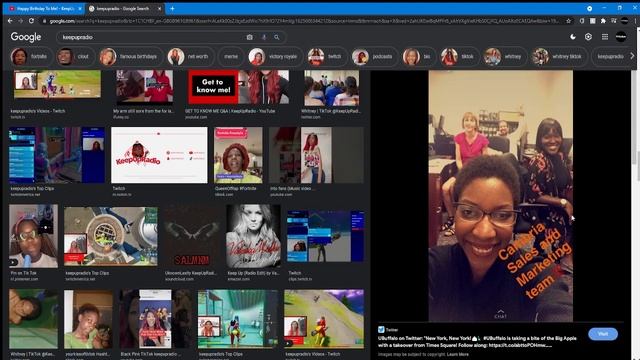Viewport: 640px width, 360px height.
Task: Click the 'GET TO KNOW ME Q&A' caption
Action: click(x=230, y=111)
